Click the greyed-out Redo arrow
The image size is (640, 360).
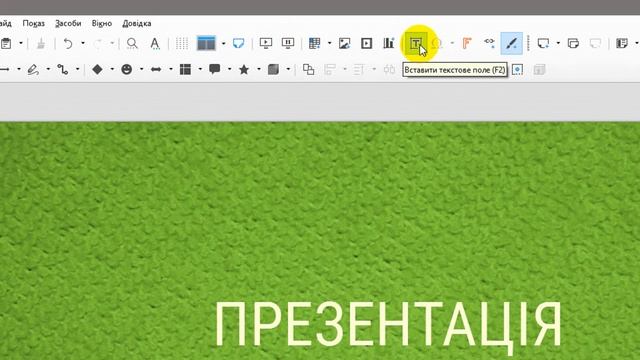click(98, 43)
